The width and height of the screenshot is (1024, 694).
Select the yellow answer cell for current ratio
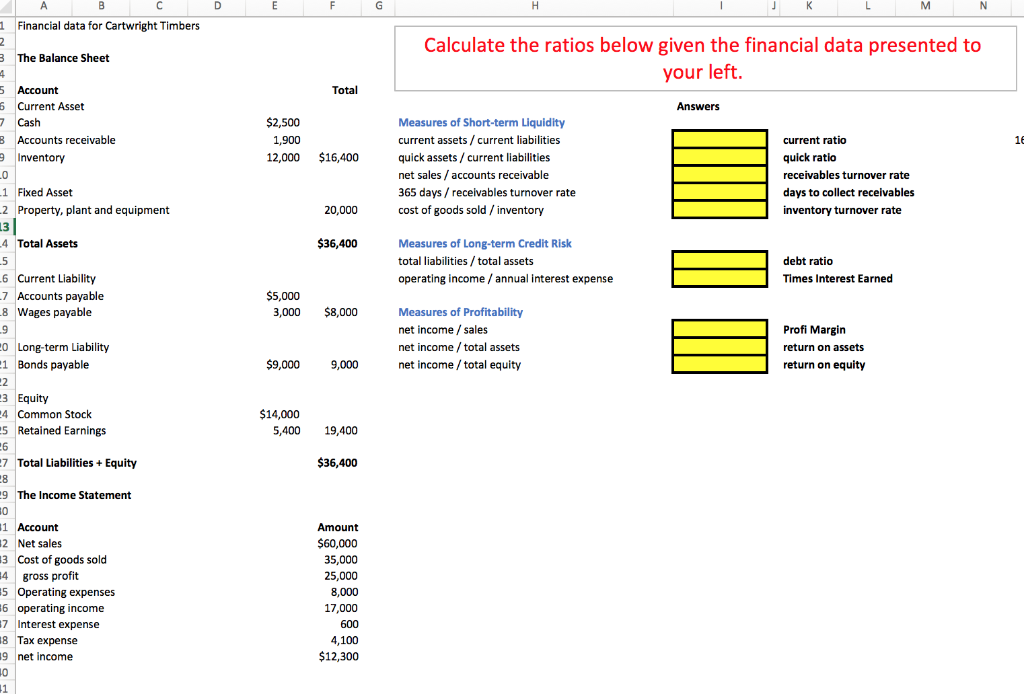[x=719, y=140]
